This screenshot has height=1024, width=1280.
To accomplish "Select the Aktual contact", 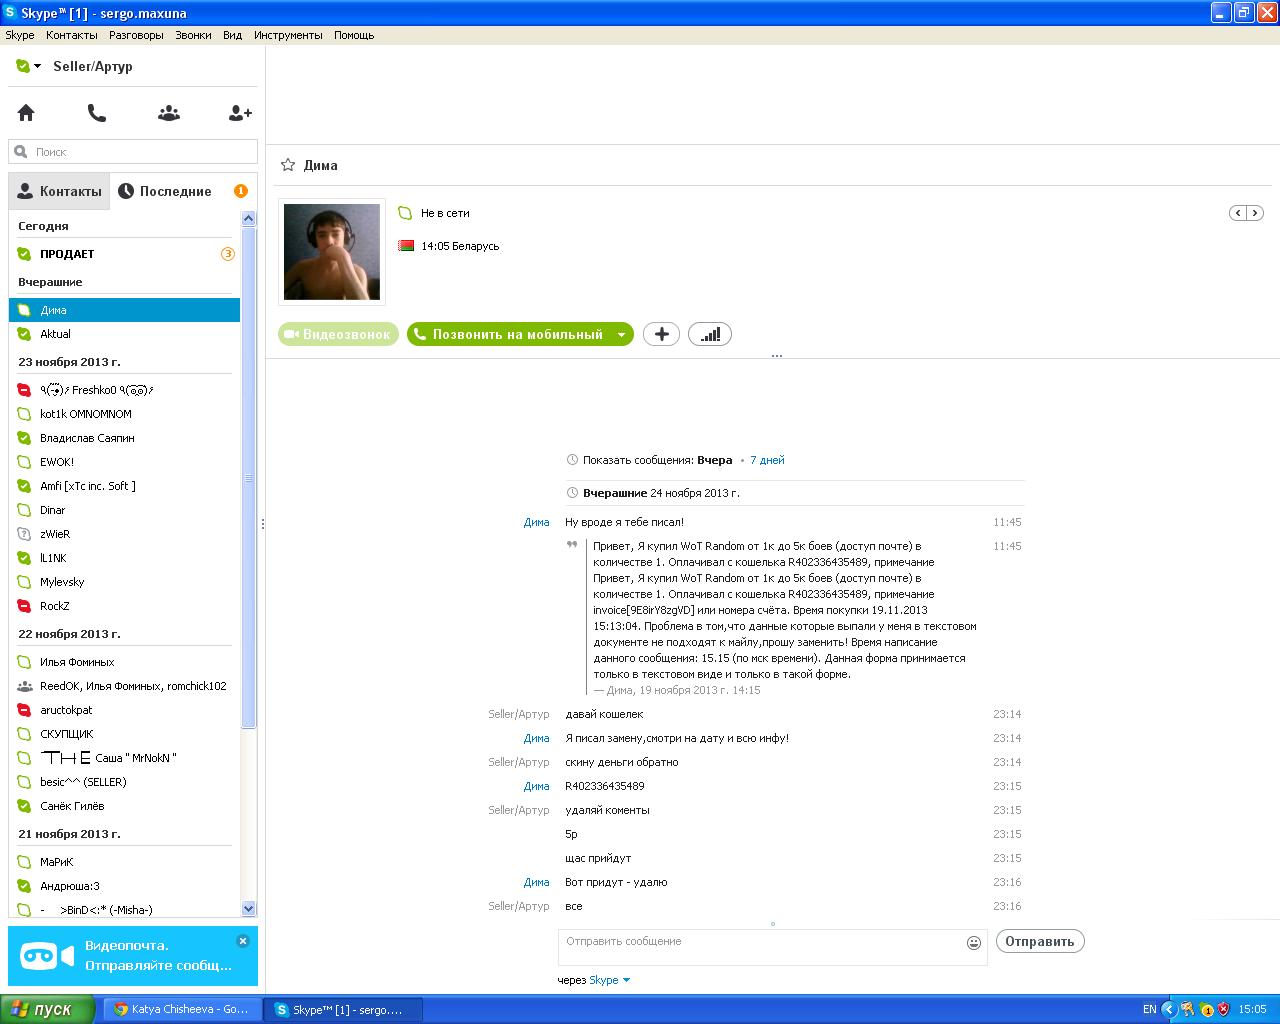I will pyautogui.click(x=125, y=334).
